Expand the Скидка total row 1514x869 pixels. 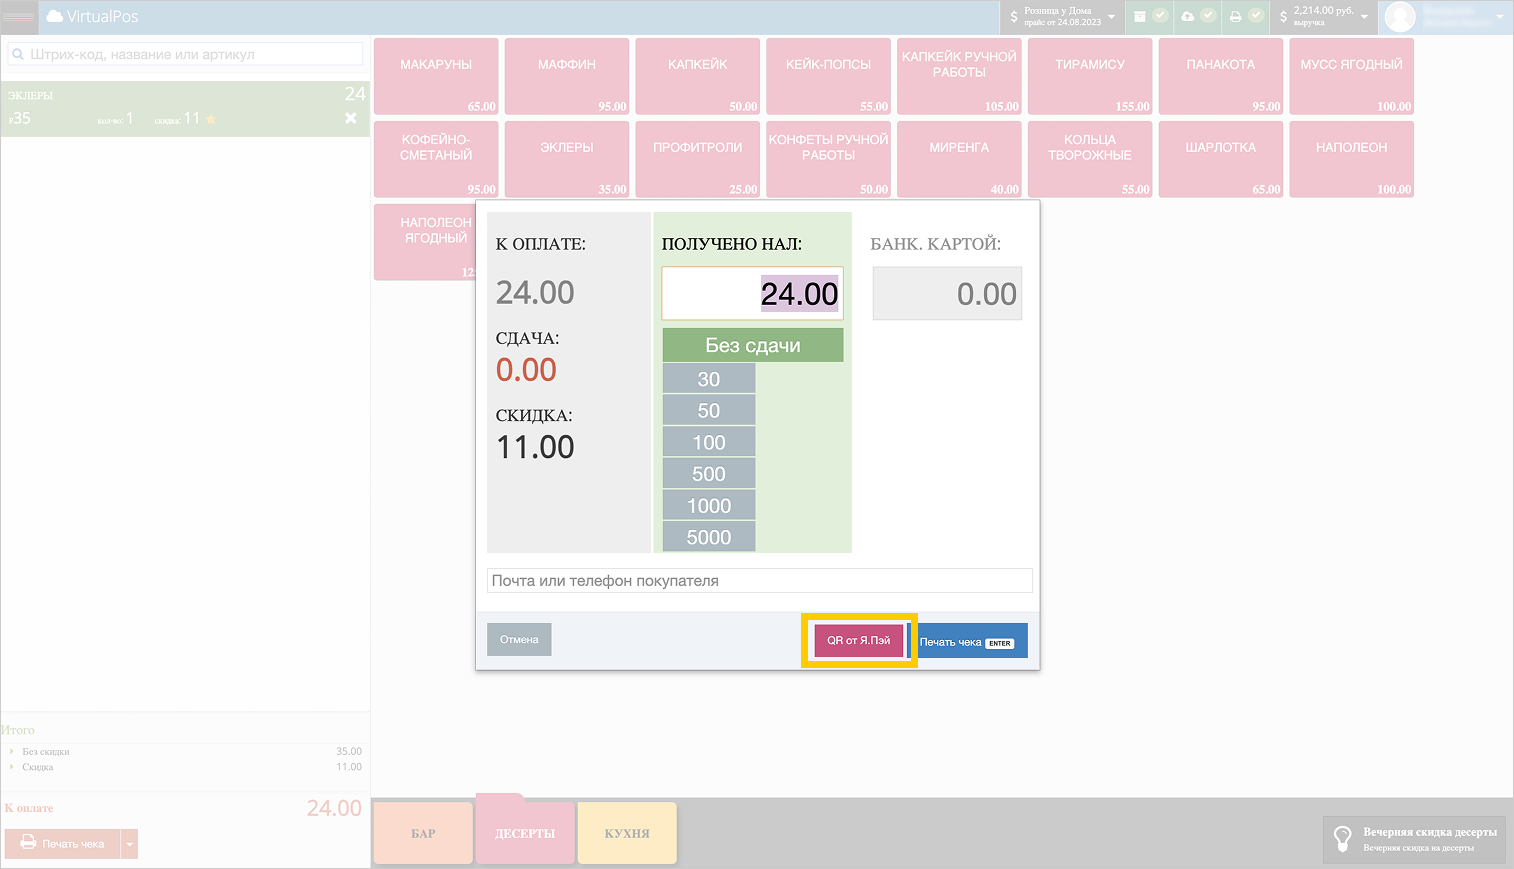click(12, 768)
